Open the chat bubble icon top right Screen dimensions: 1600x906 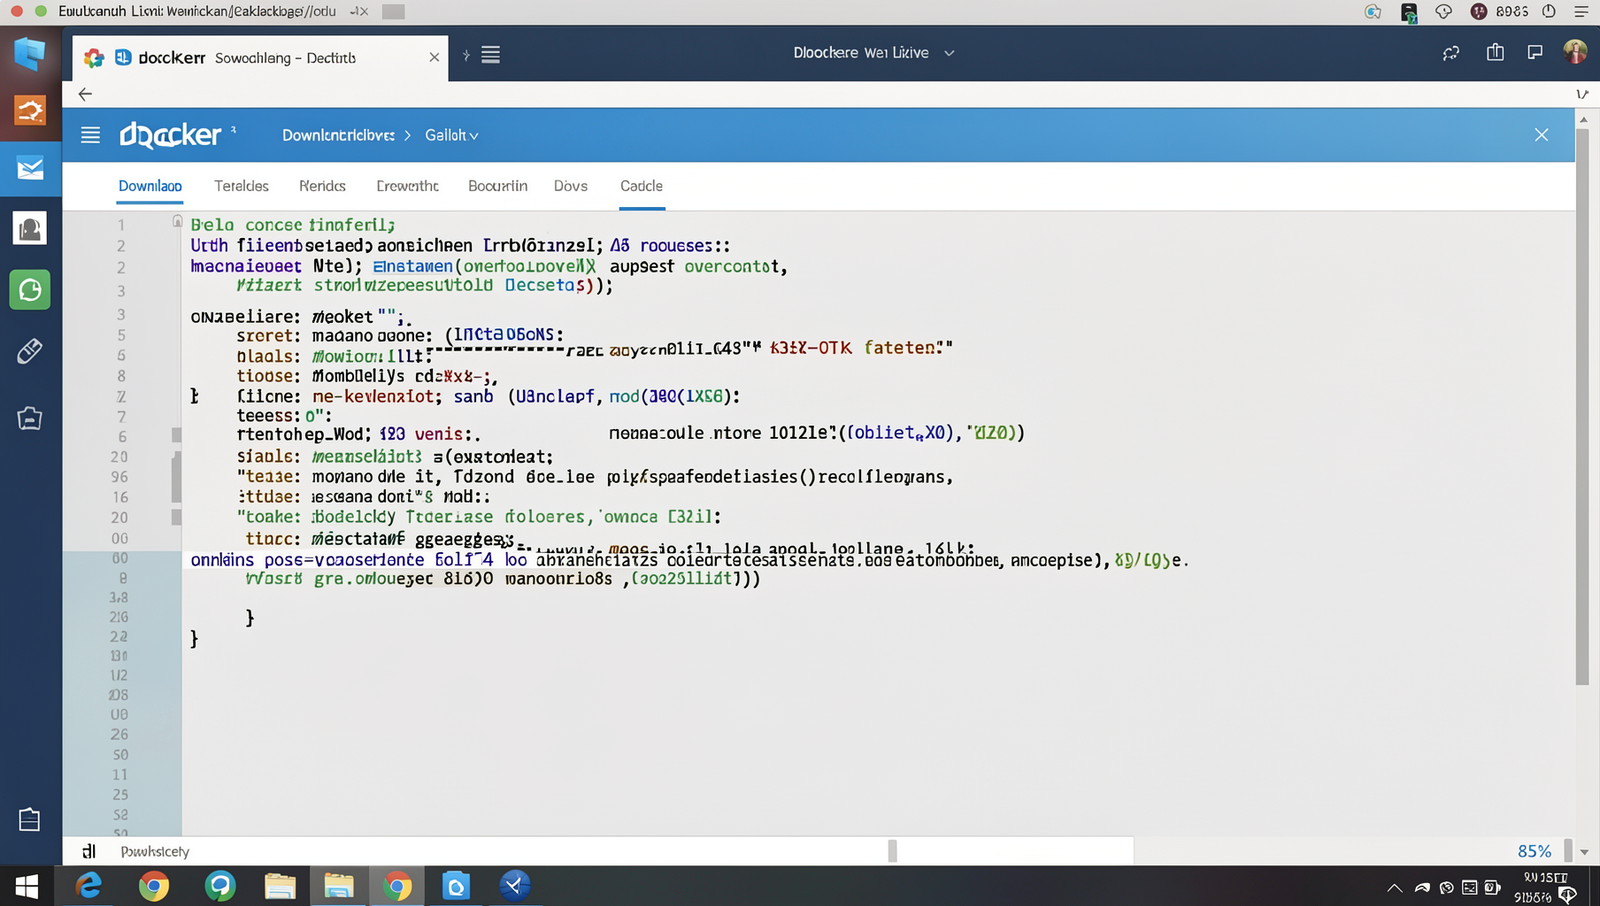click(1535, 52)
